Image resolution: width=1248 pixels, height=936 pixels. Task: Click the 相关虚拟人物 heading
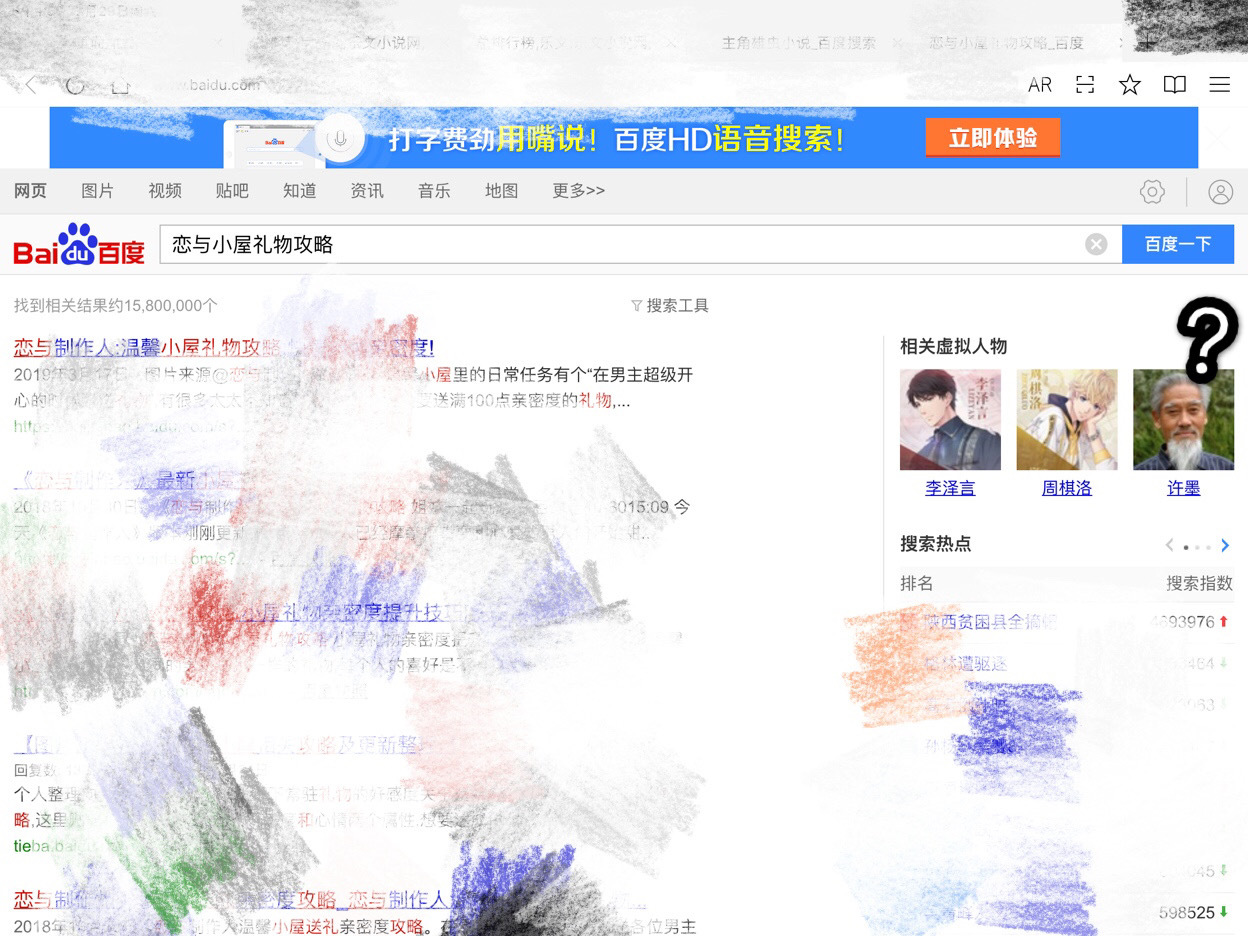coord(954,347)
